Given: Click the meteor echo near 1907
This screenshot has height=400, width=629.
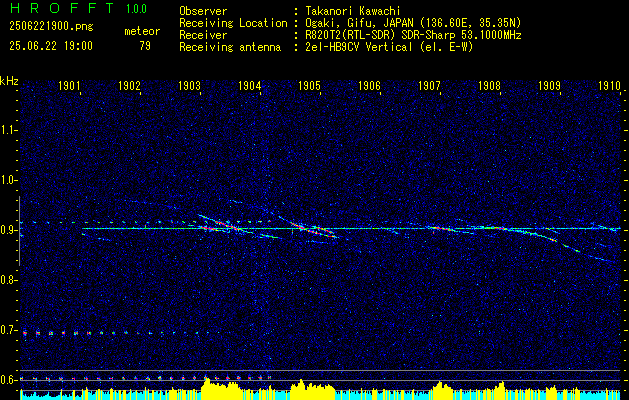Looking at the screenshot, I should [x=441, y=229].
